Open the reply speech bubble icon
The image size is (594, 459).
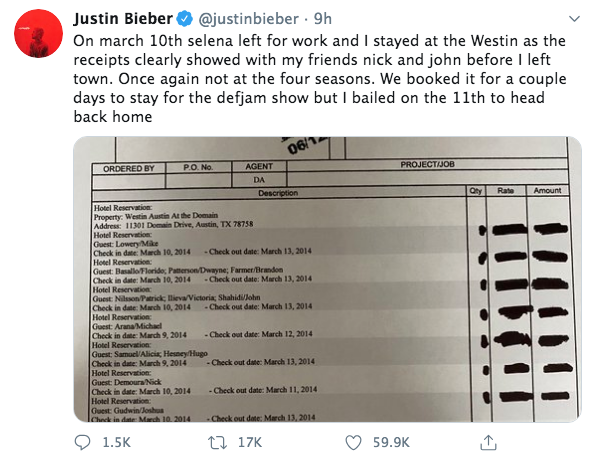pyautogui.click(x=82, y=442)
